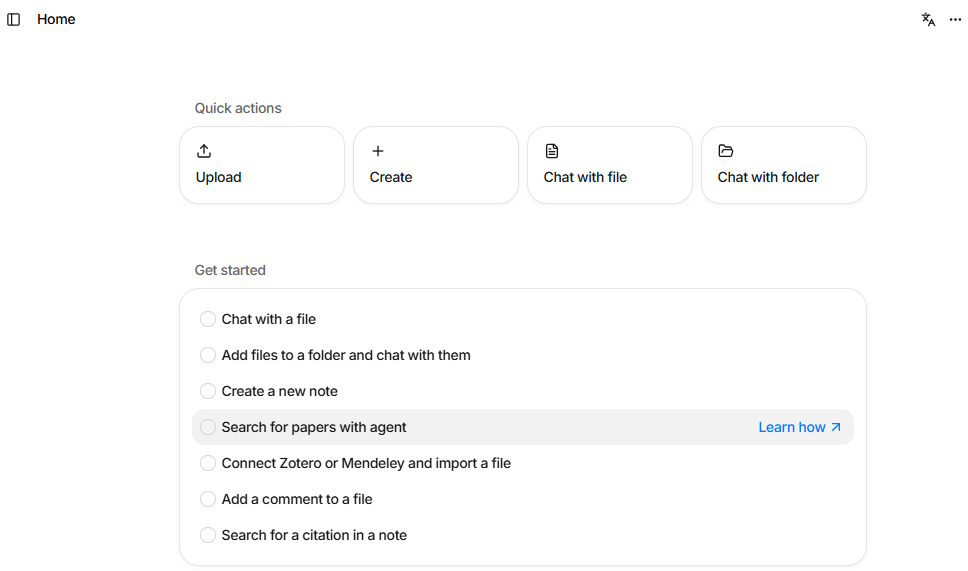Select 'Connect Zotero or Mendeley and import a file'
Viewport: 968px width, 571px height.
pos(366,463)
